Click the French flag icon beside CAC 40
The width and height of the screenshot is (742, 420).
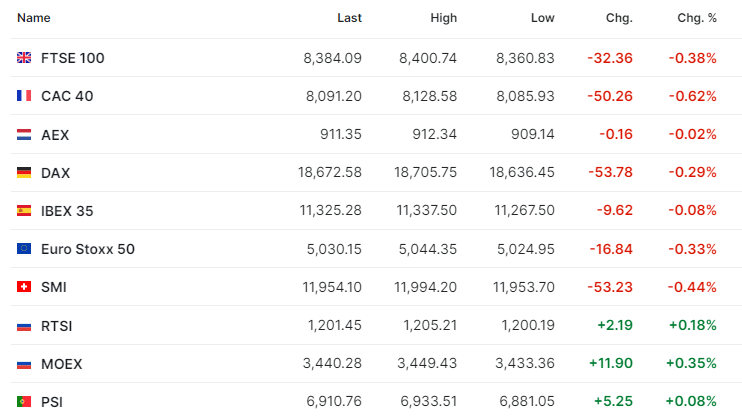pyautogui.click(x=24, y=96)
